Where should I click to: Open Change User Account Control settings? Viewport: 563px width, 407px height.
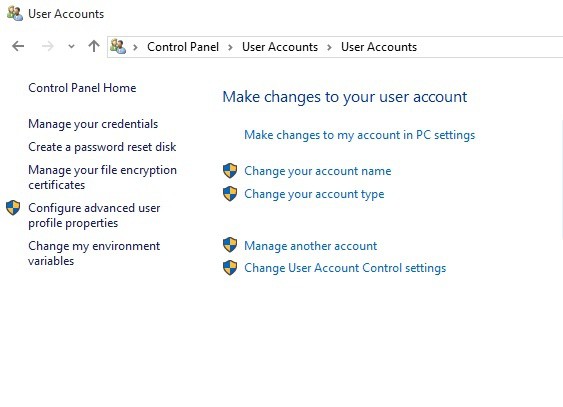(345, 268)
